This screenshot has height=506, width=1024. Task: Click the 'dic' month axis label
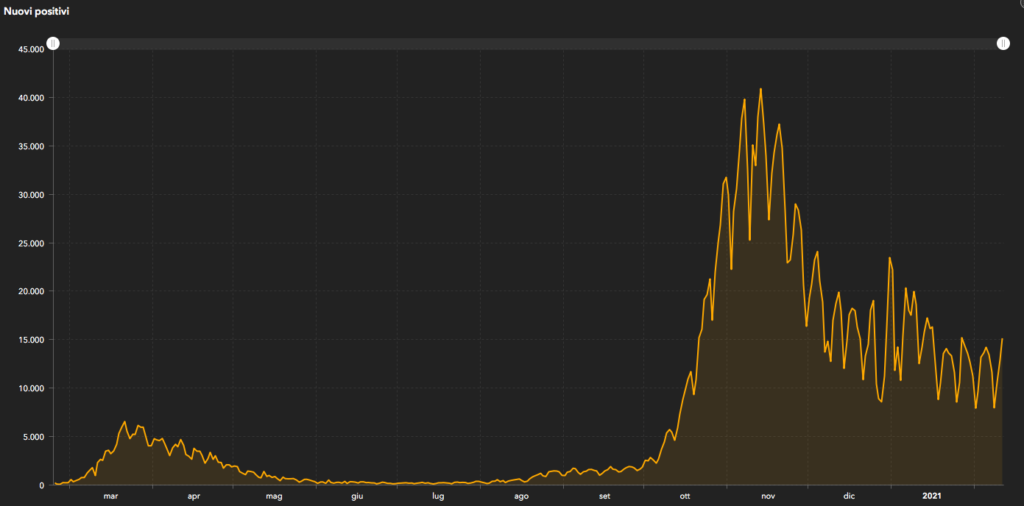click(x=849, y=496)
